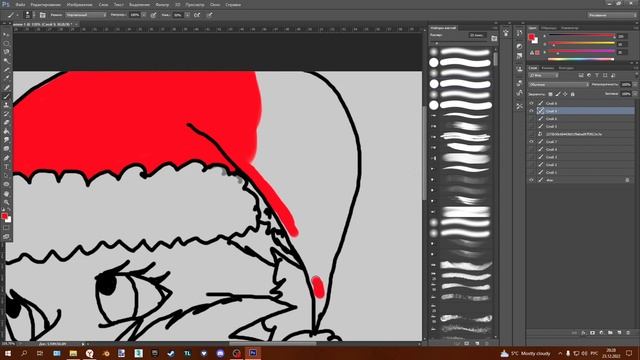Screen dimensions: 640x360
Task: Select the Move tool
Action: [7, 35]
